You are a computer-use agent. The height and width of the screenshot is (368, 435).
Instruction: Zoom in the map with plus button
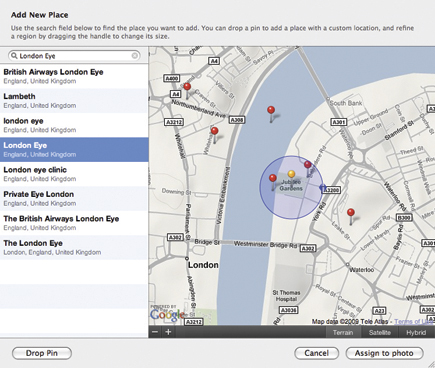point(168,332)
